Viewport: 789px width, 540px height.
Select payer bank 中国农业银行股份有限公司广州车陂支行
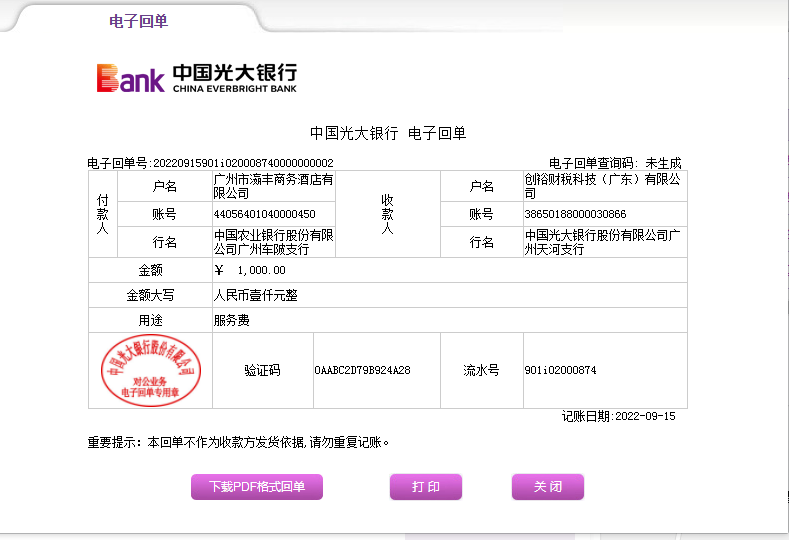pyautogui.click(x=273, y=242)
